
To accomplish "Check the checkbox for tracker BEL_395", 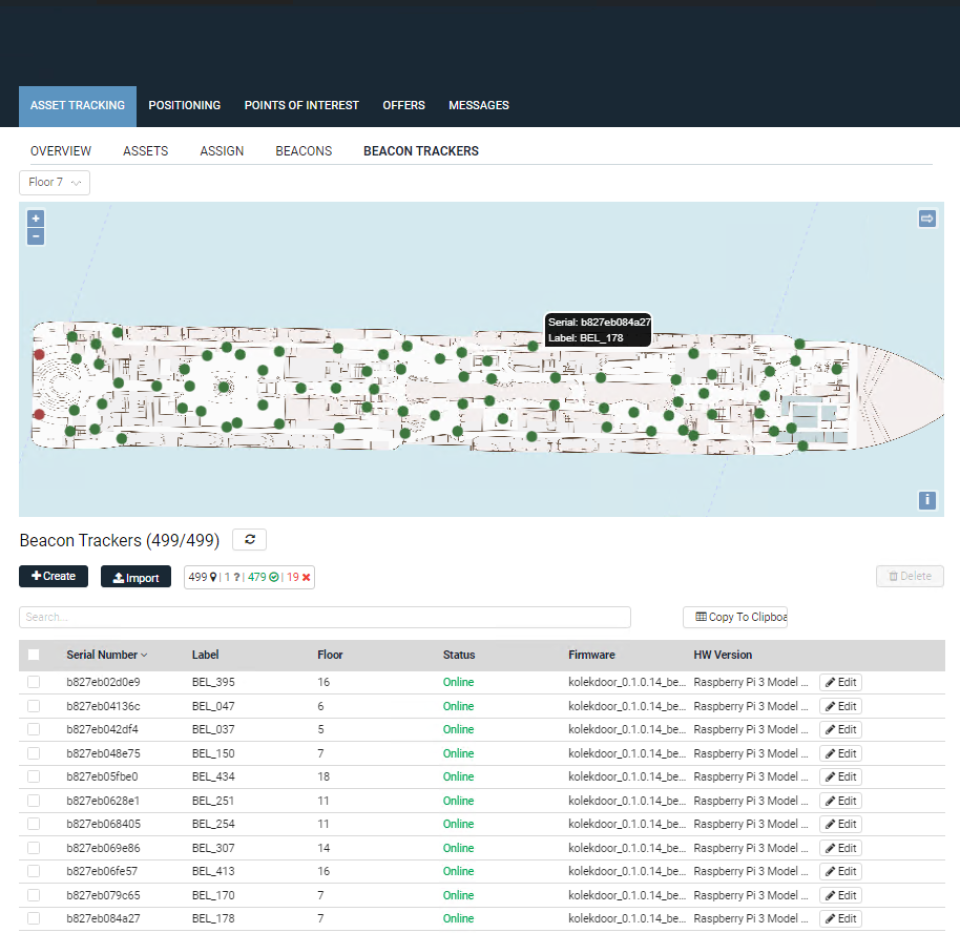I will (33, 682).
